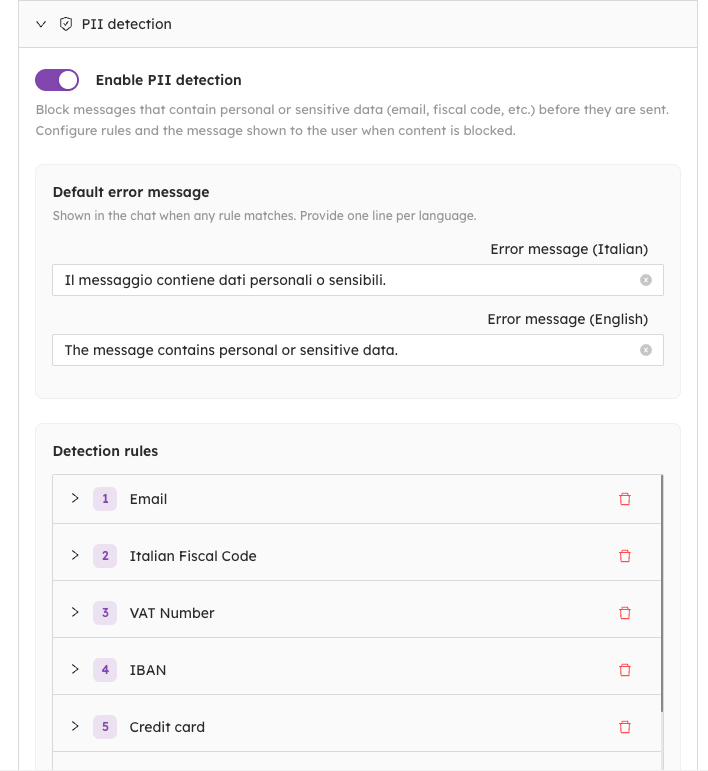Disable the PII detection toggle

(x=57, y=80)
